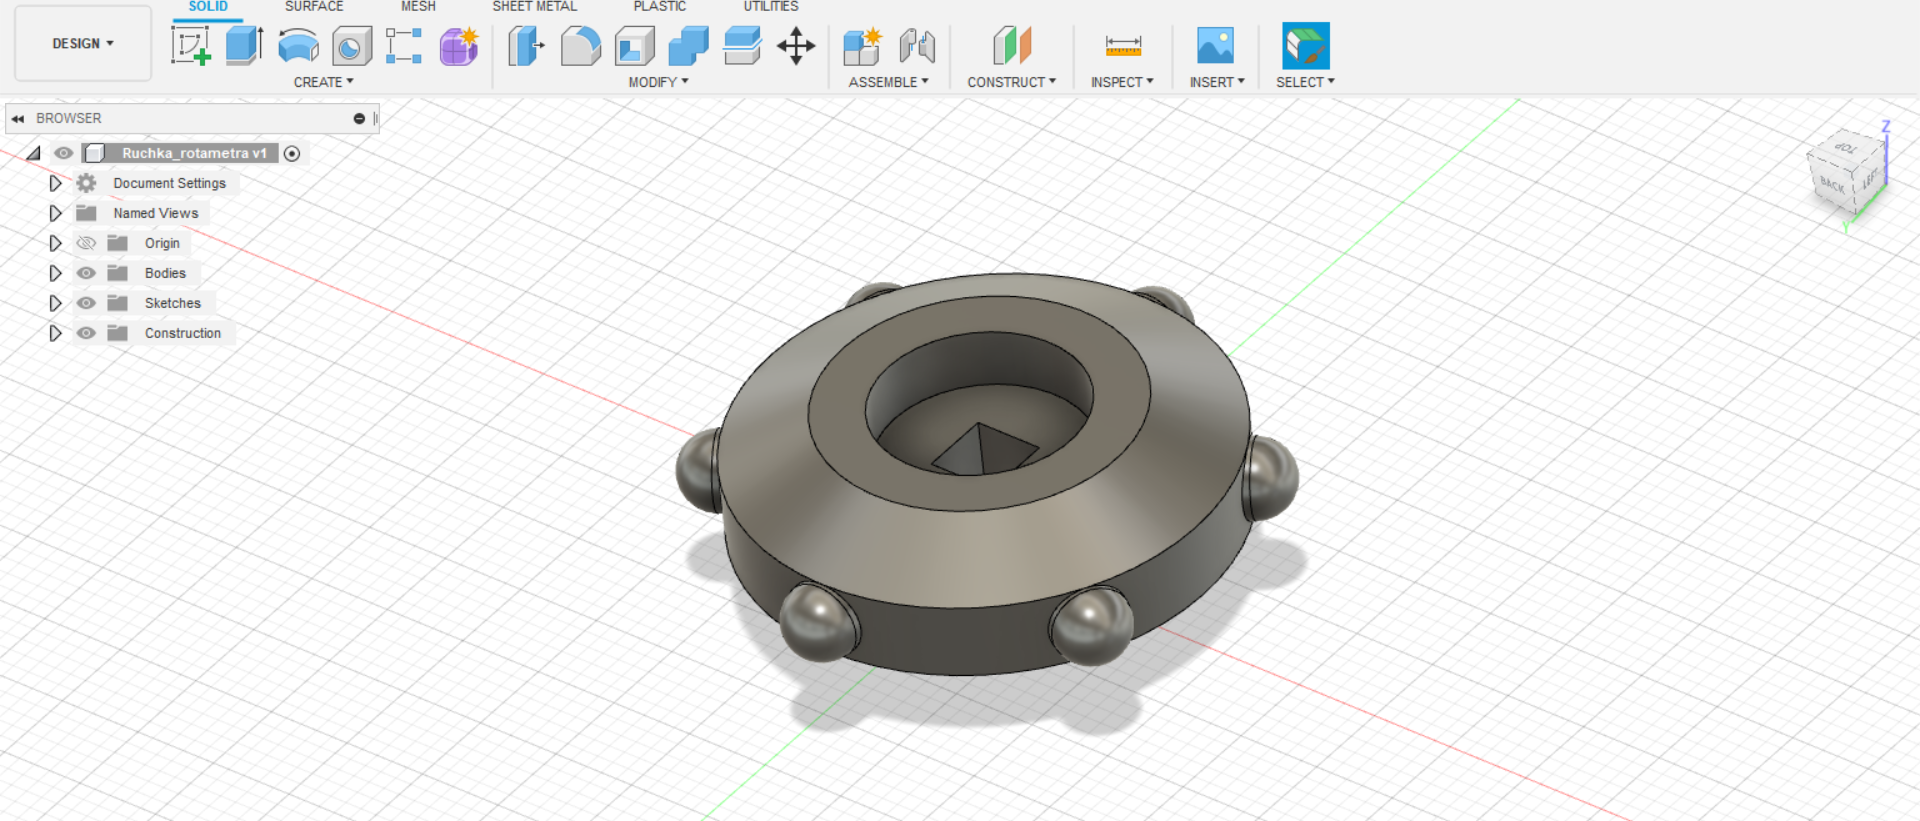Expand the Construction folder
The width and height of the screenshot is (1920, 821).
click(56, 333)
